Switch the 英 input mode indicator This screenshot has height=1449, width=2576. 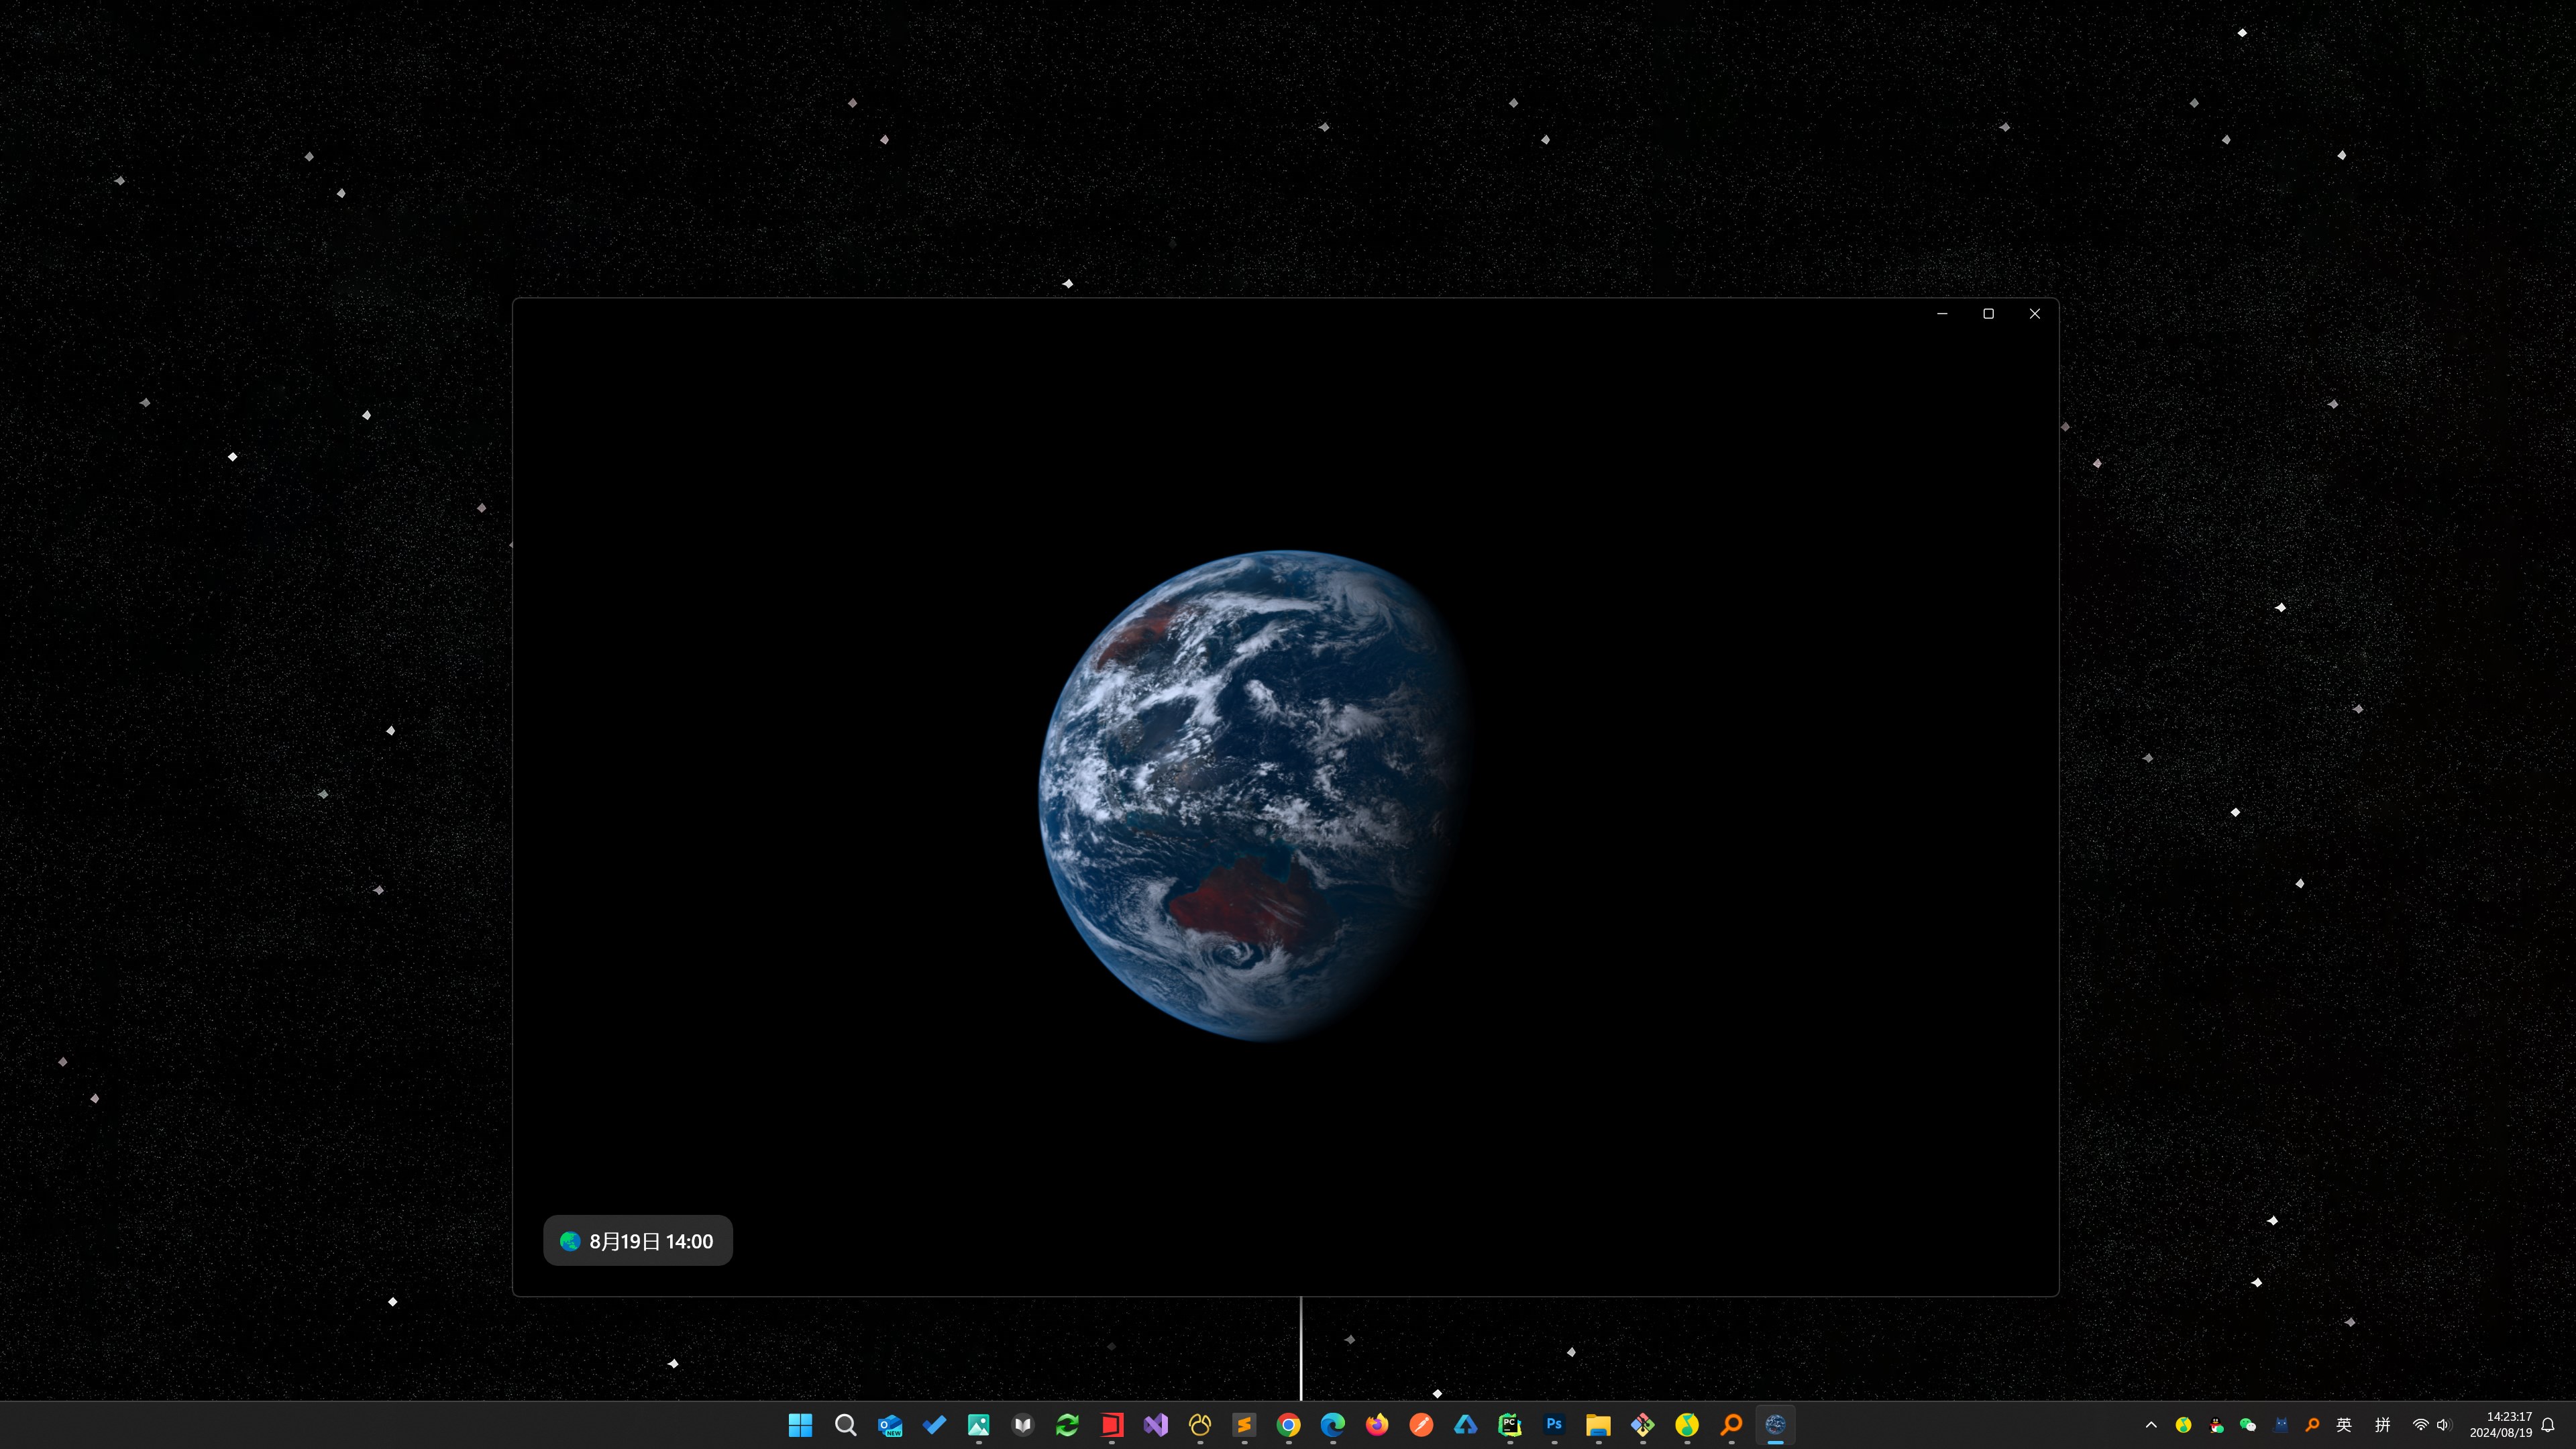click(x=2345, y=1424)
